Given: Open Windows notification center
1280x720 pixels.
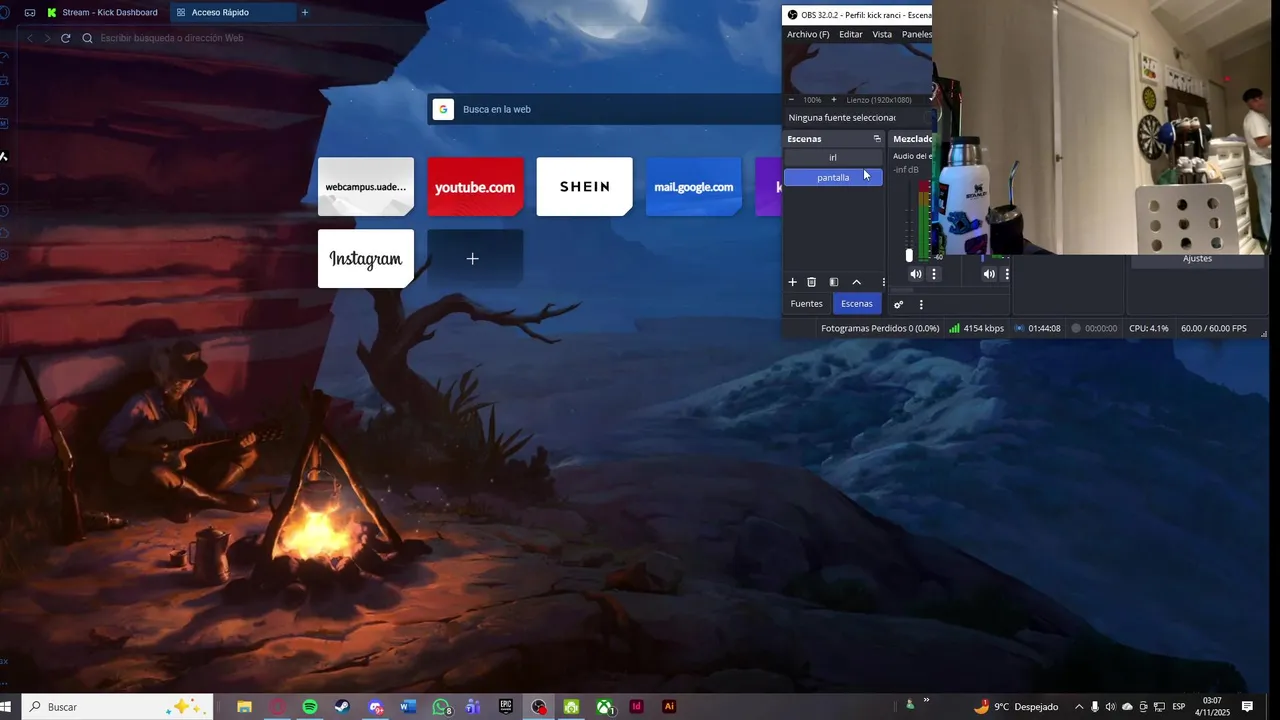Looking at the screenshot, I should (x=1247, y=707).
